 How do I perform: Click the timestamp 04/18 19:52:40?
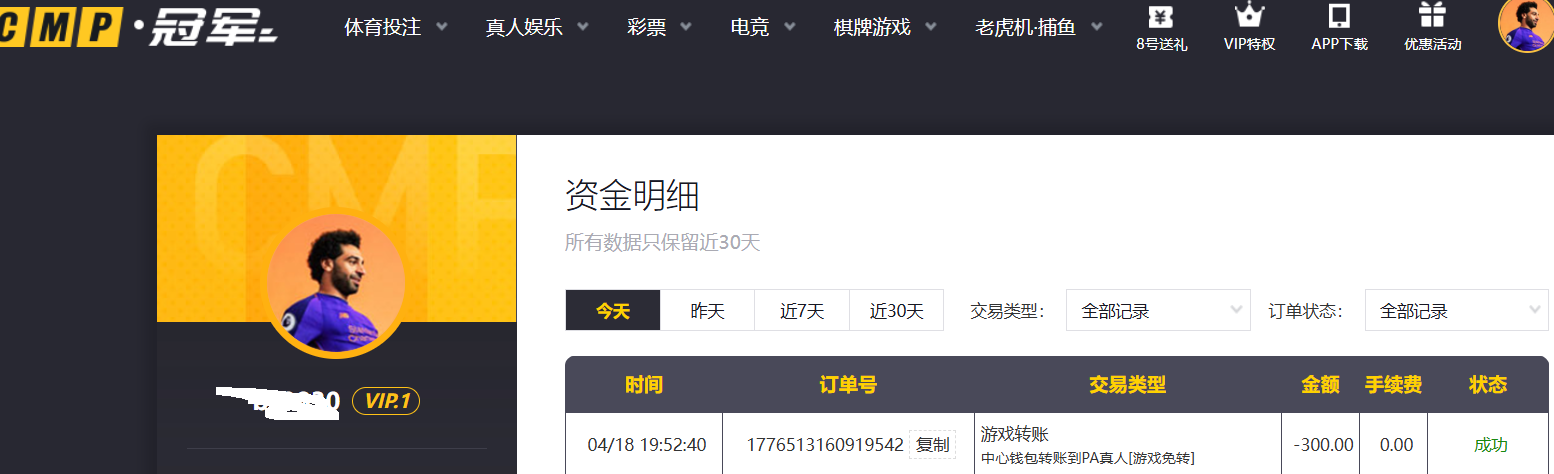pos(647,445)
